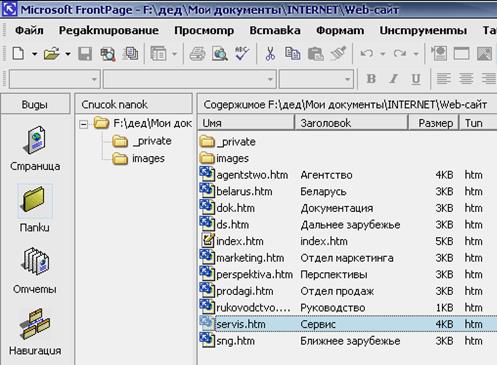Collapse the F:\дед\Мои док tree root
497x365 pixels.
coord(84,125)
